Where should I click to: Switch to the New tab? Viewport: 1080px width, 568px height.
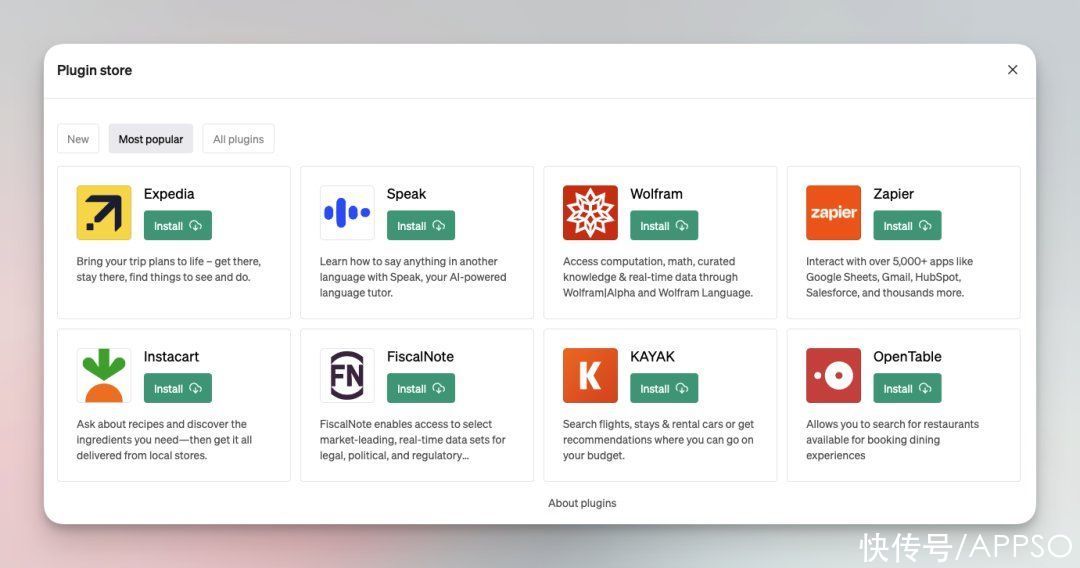pos(78,139)
